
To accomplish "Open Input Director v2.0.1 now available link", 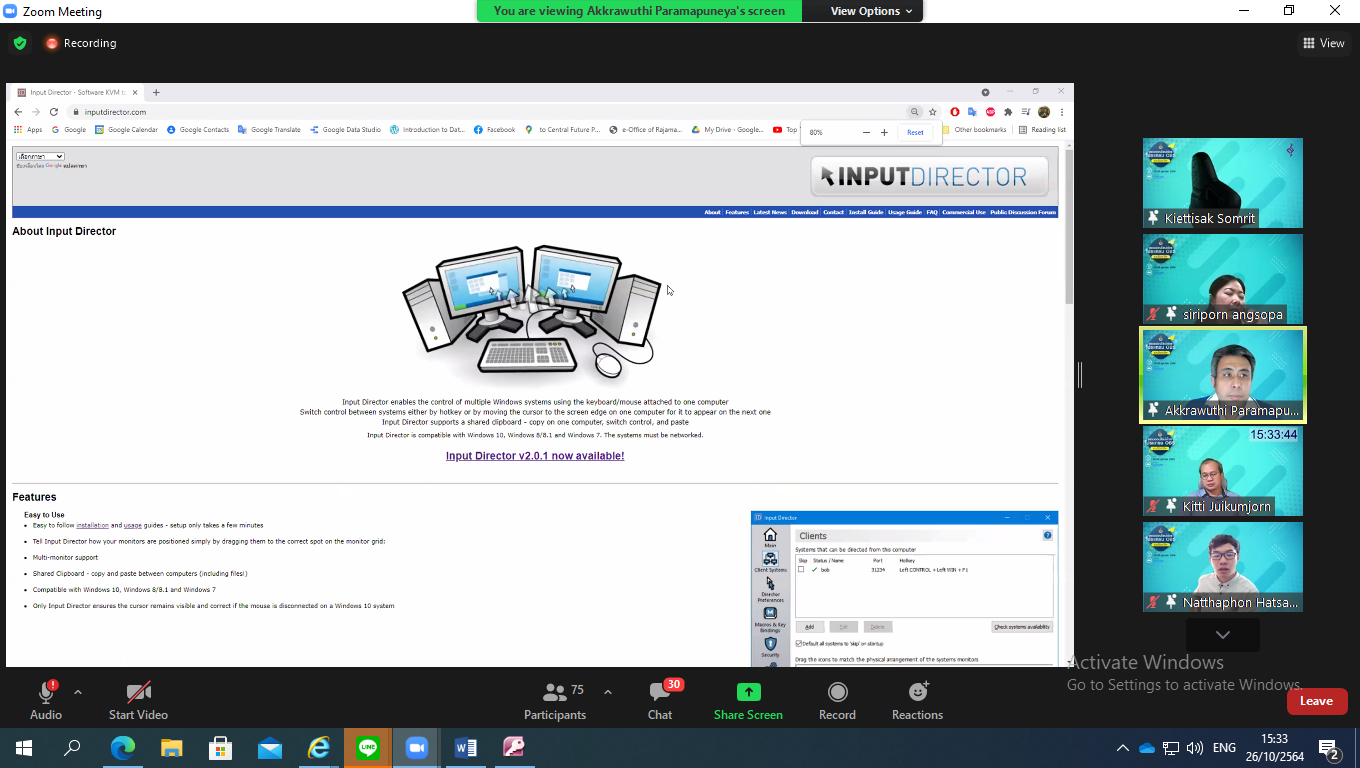I will pos(535,456).
